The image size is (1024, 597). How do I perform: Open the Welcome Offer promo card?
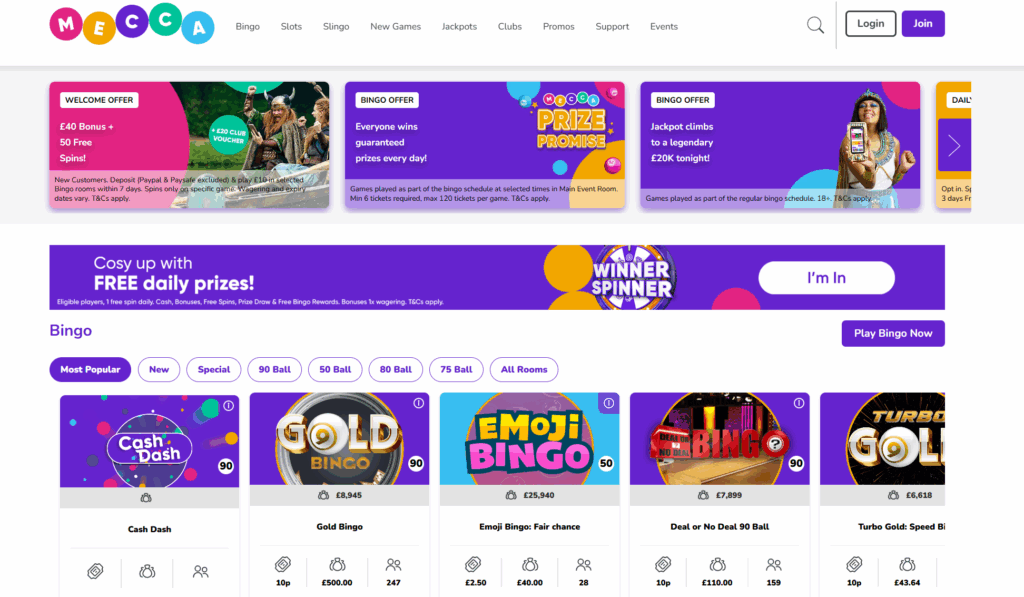189,145
